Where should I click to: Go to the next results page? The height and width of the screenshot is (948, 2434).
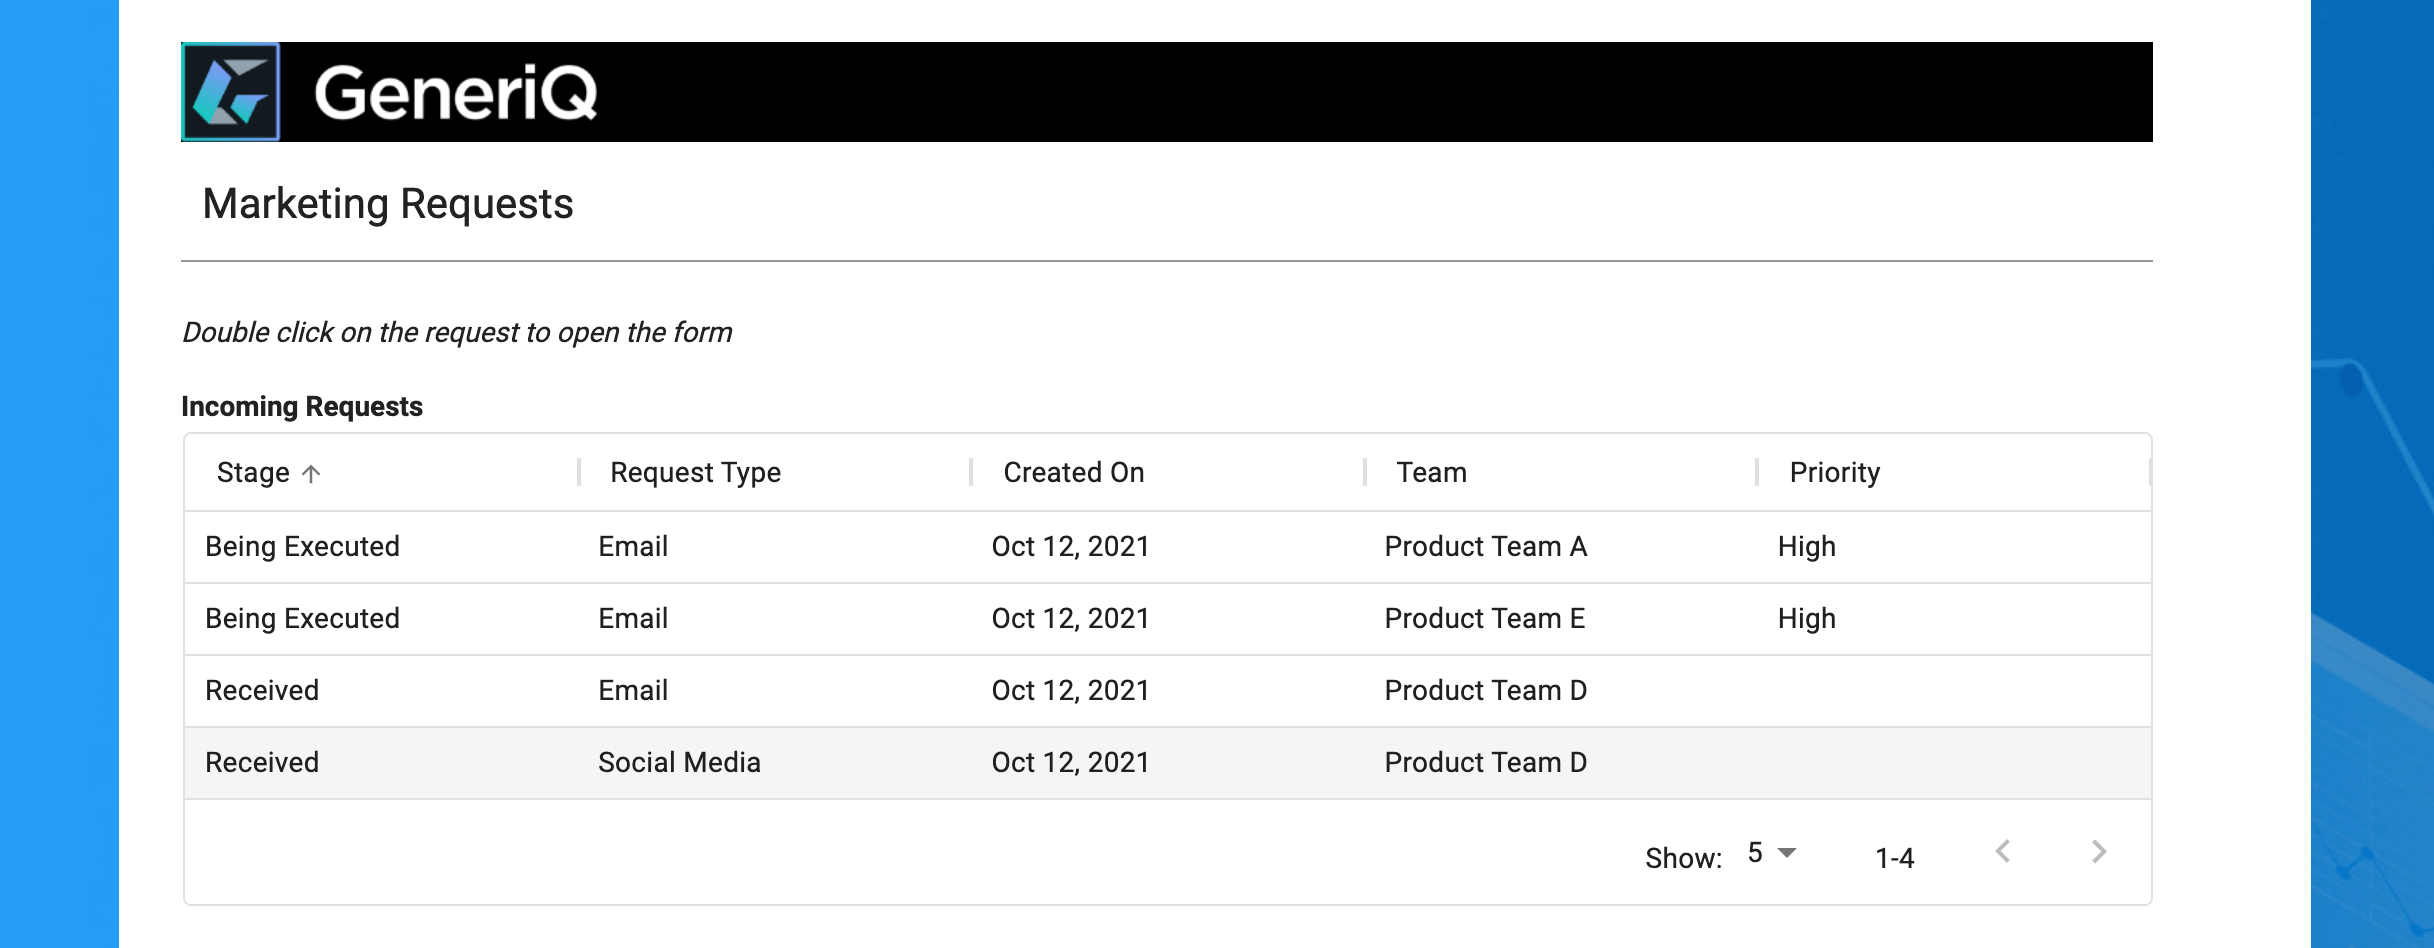point(2099,852)
